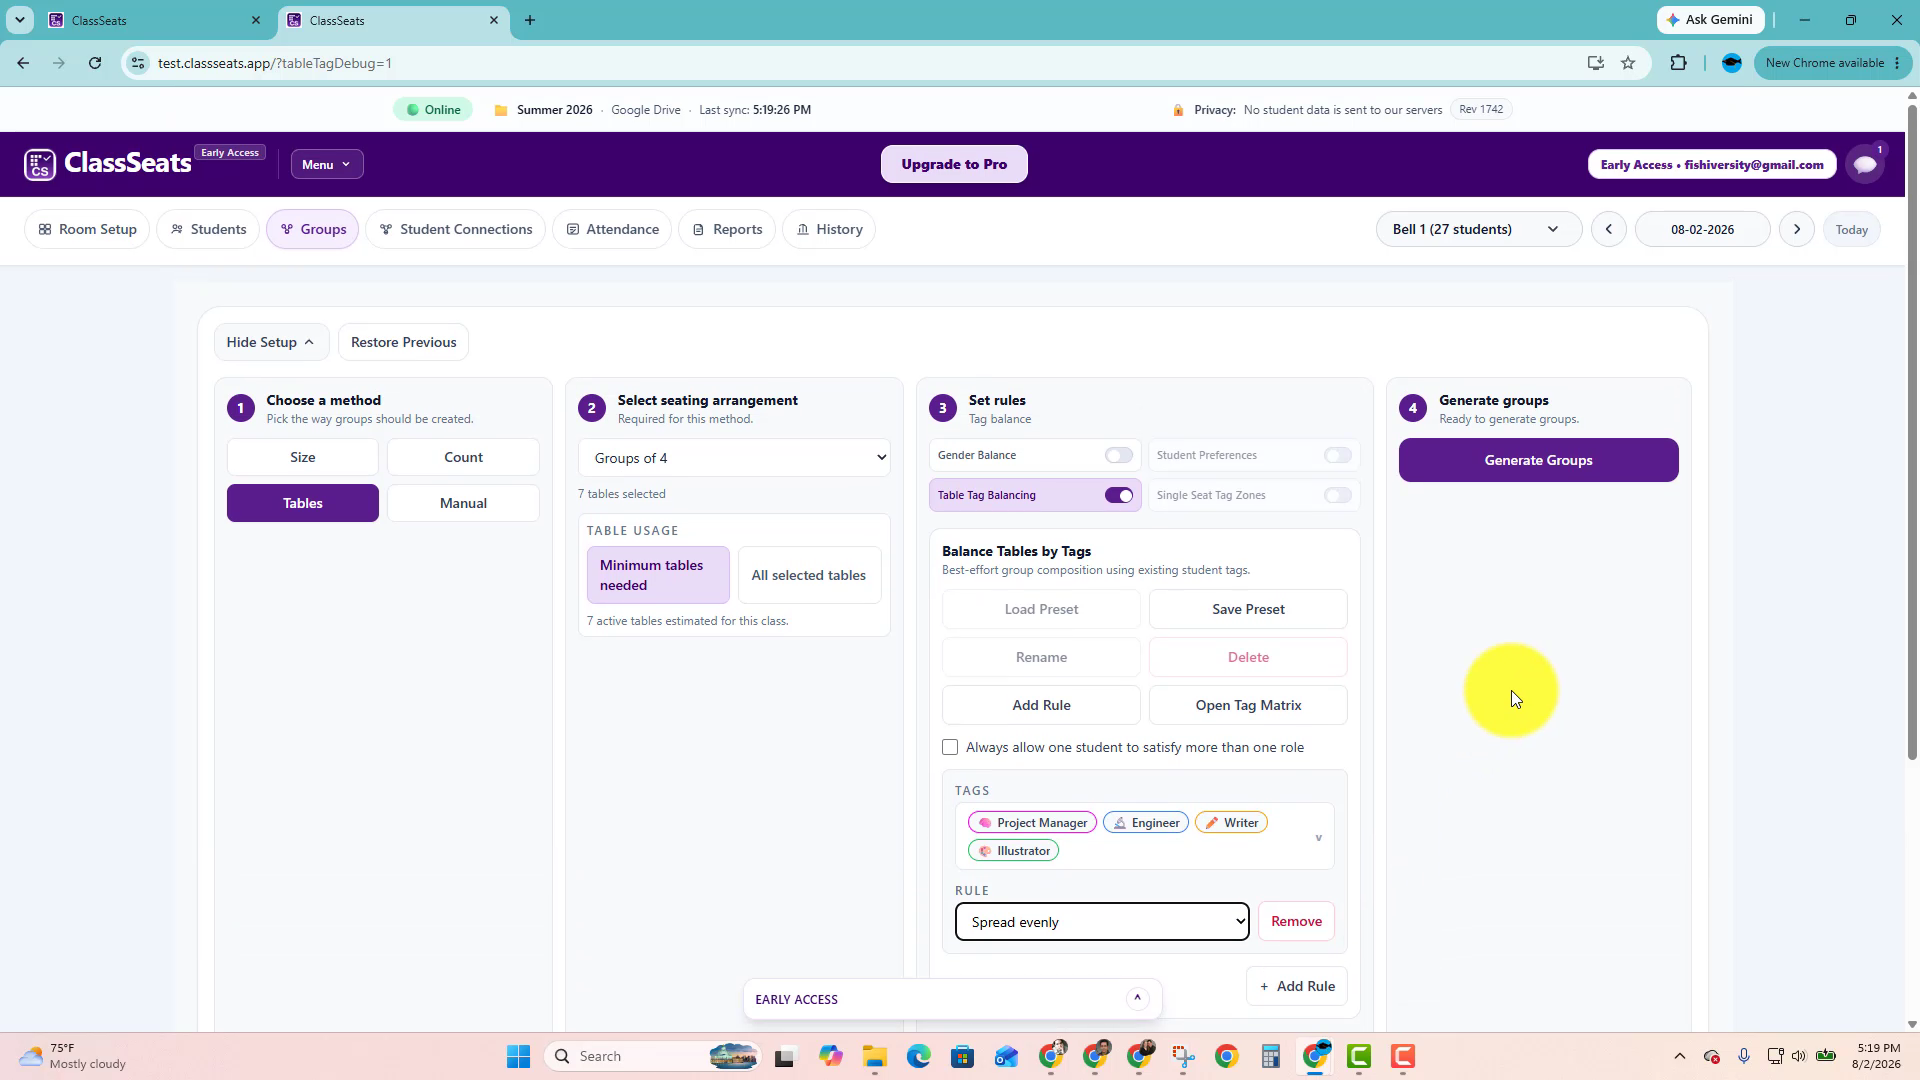Toggle Student Preferences switch
1920x1080 pixels.
1338,455
